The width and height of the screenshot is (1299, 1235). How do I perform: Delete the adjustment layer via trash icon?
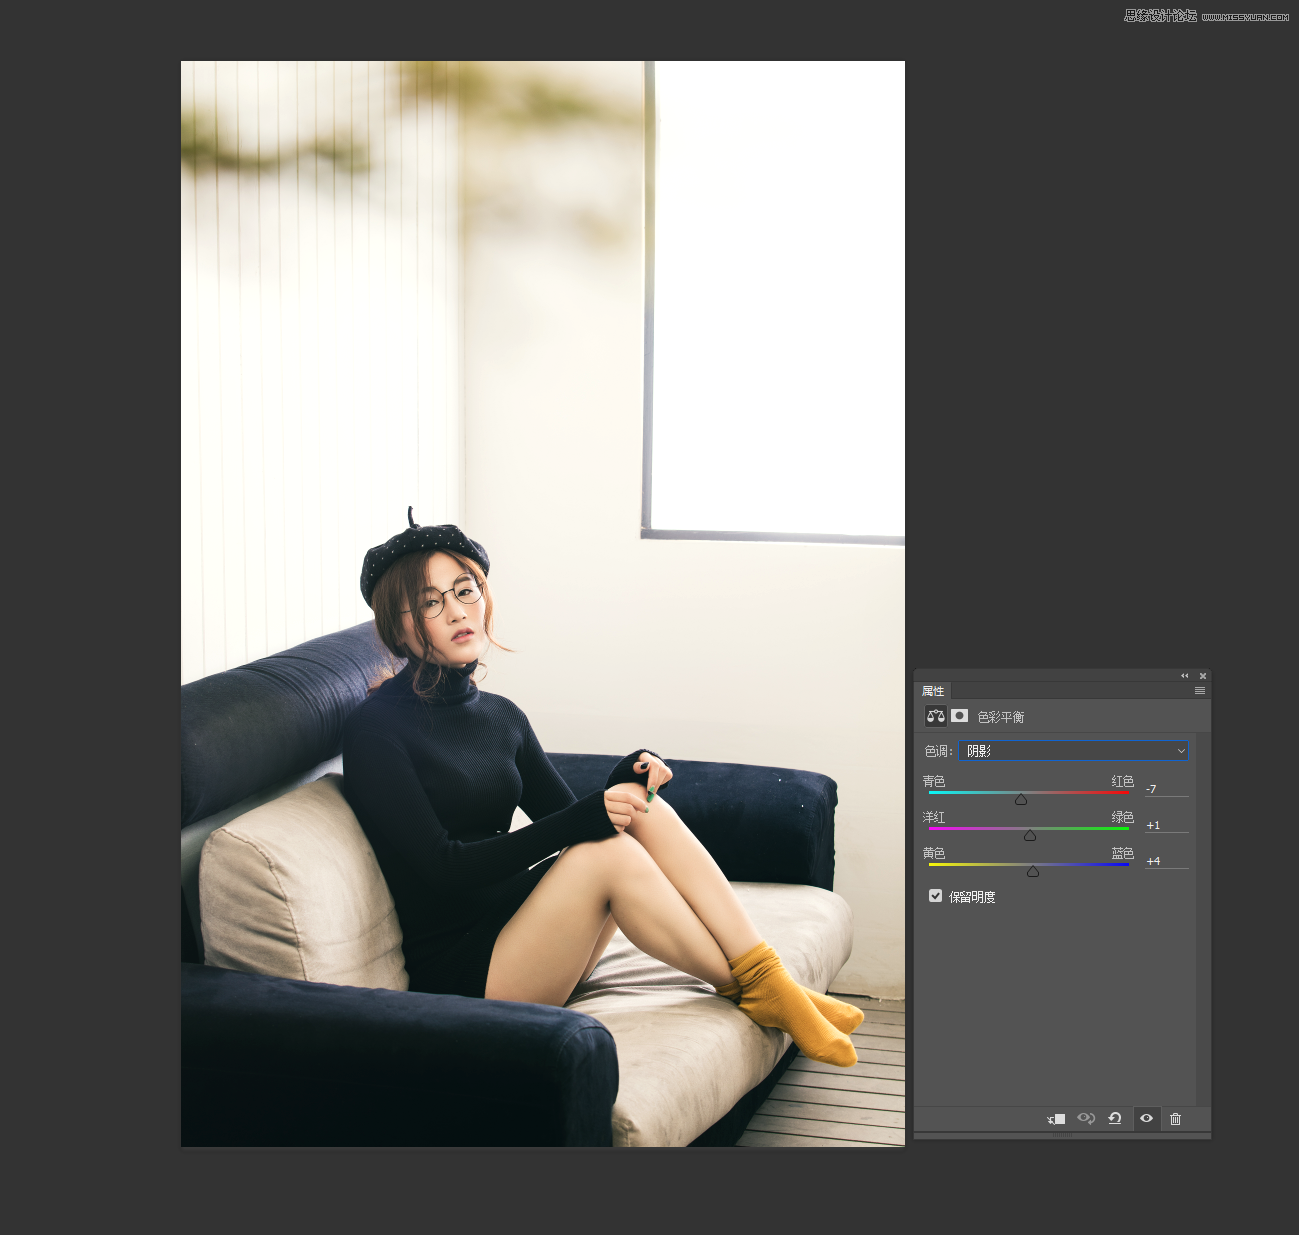coord(1176,1119)
